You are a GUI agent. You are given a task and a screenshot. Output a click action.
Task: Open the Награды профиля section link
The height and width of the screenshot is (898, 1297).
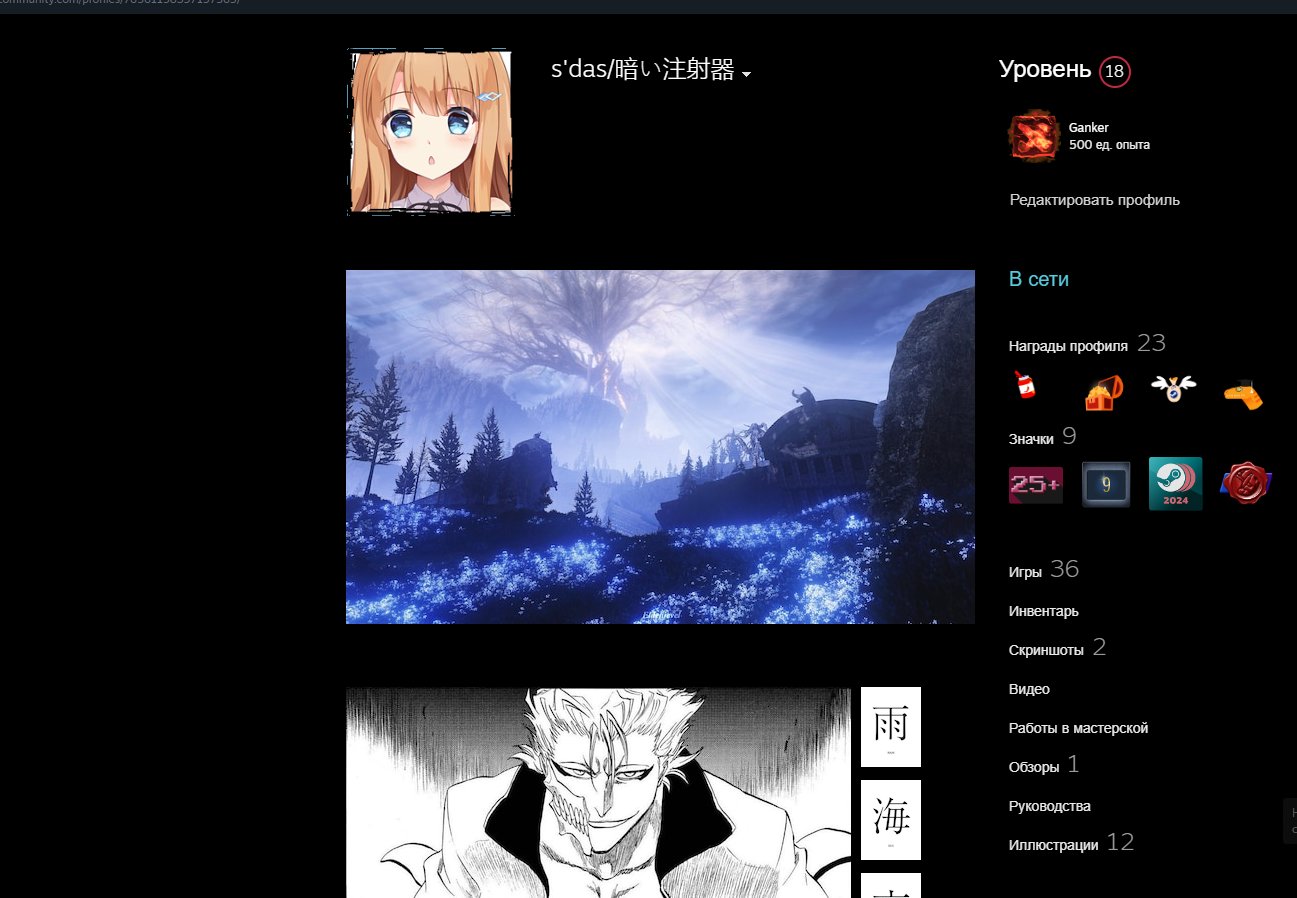[x=1068, y=346]
